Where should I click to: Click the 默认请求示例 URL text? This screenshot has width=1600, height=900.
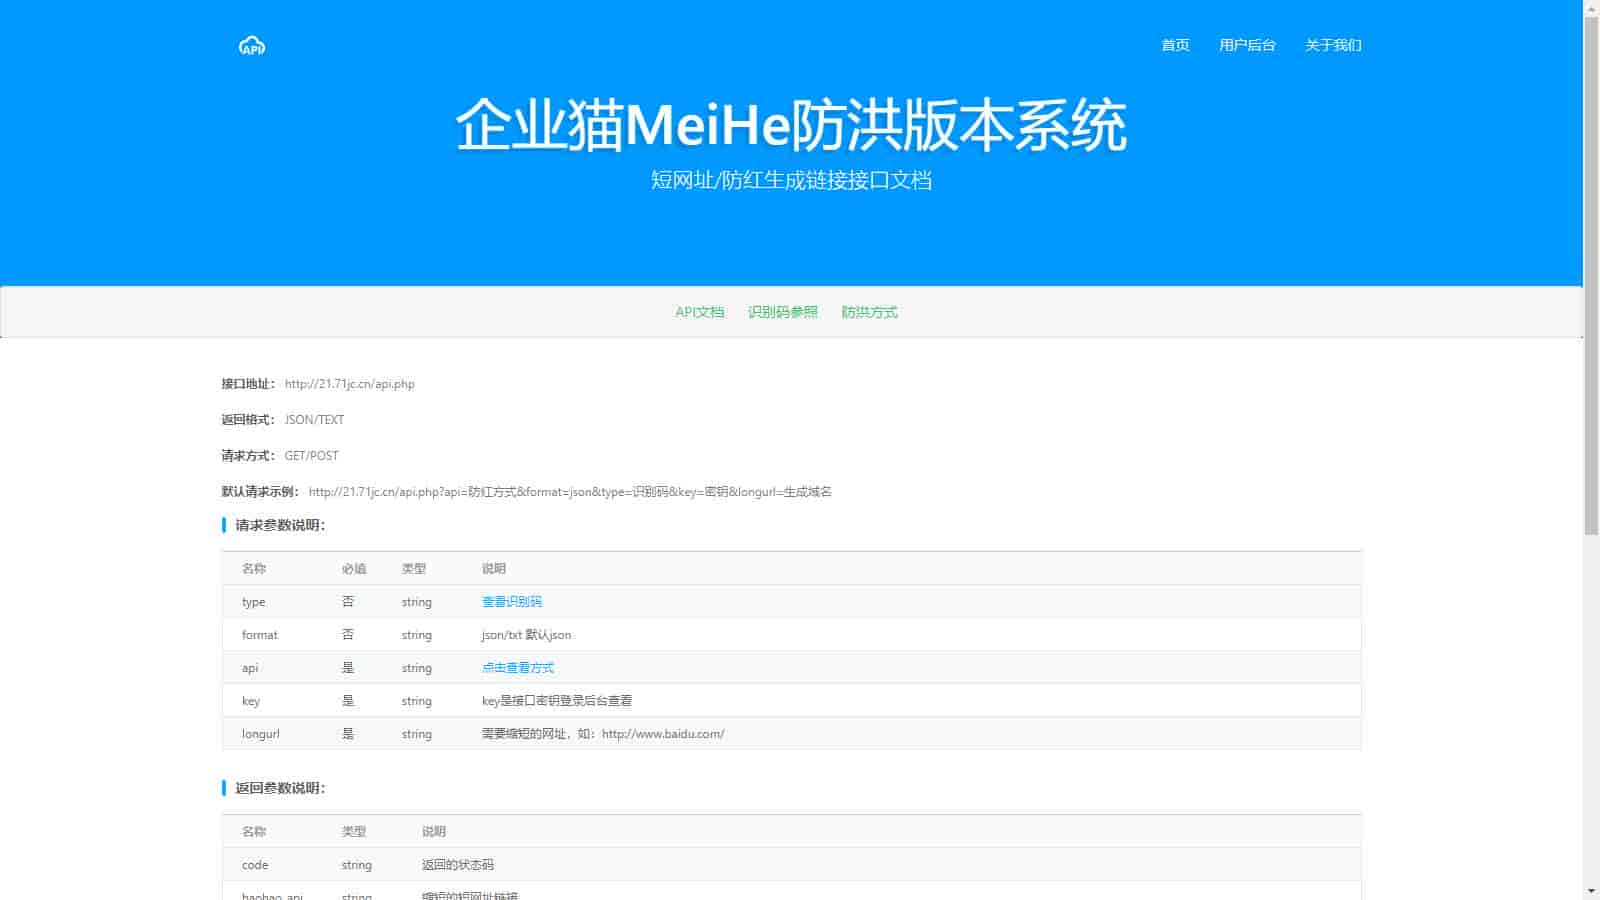tap(569, 492)
